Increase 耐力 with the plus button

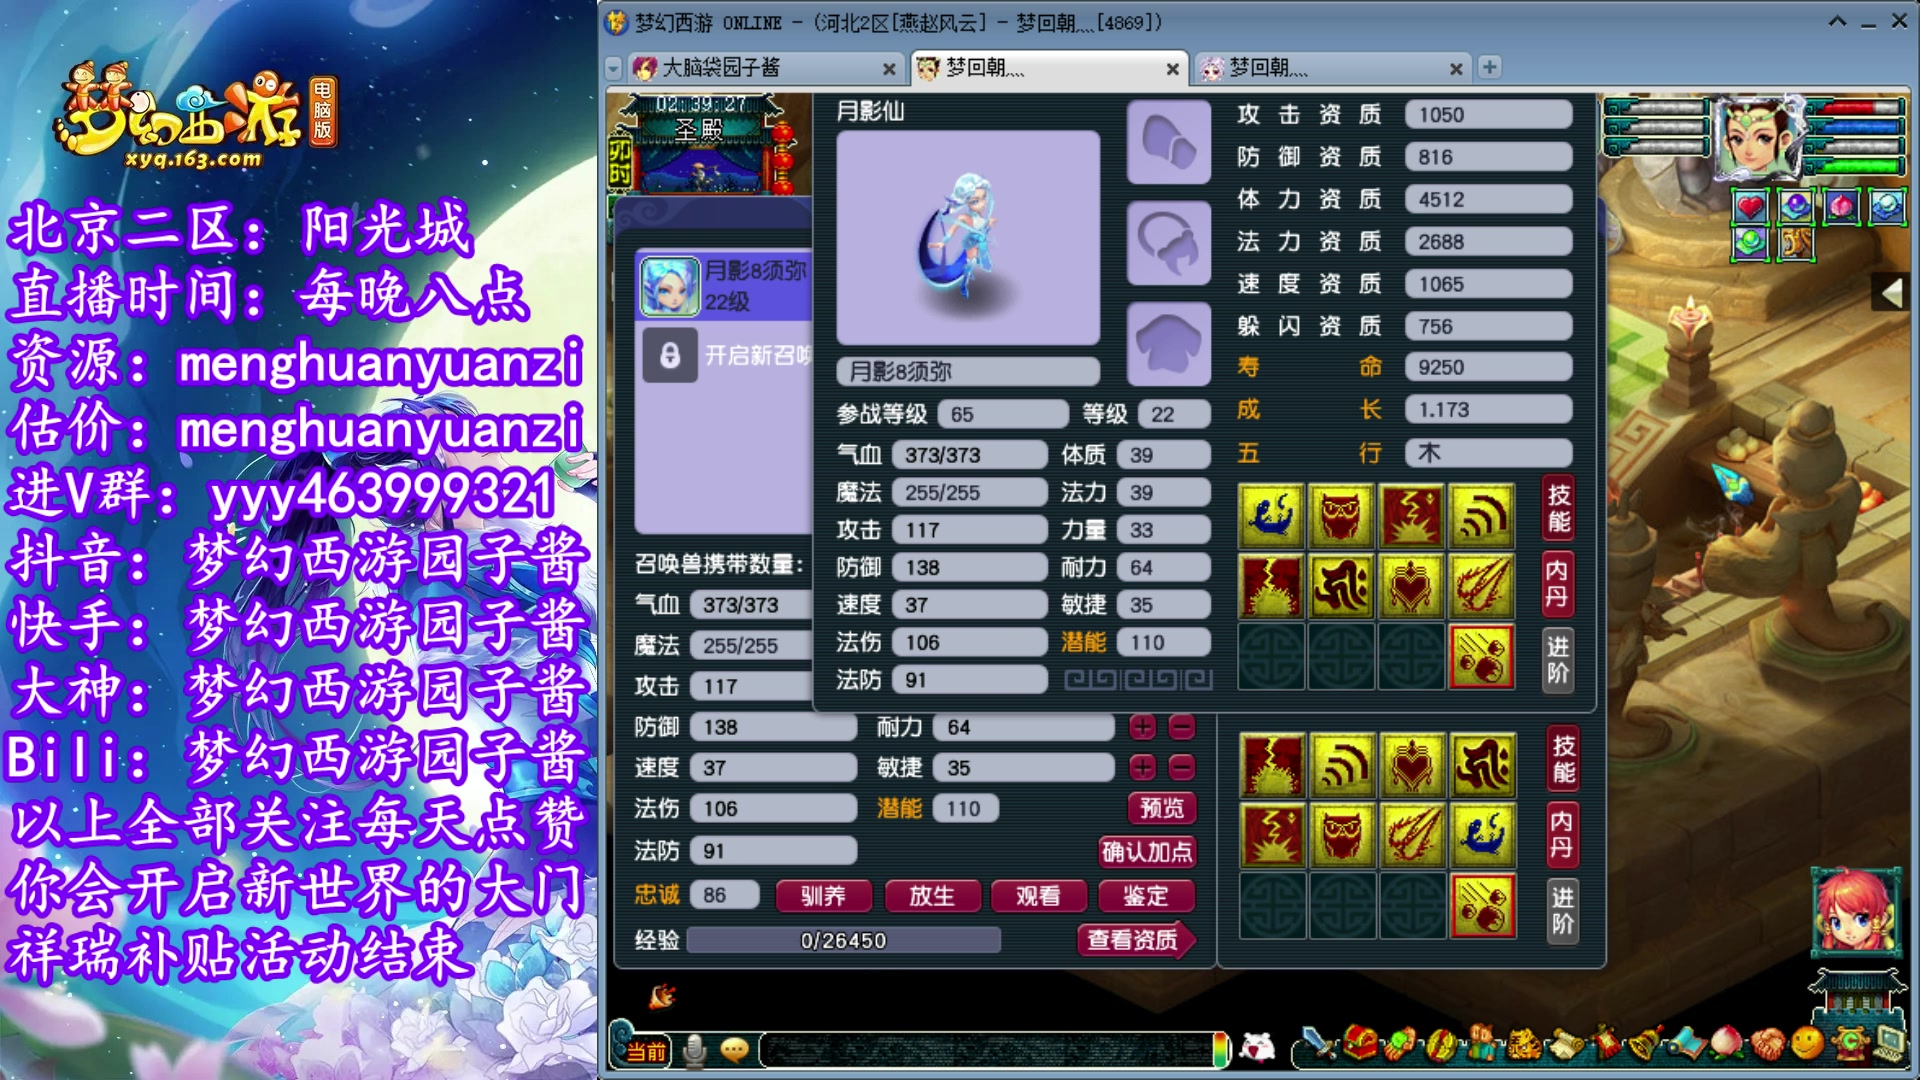point(1143,727)
